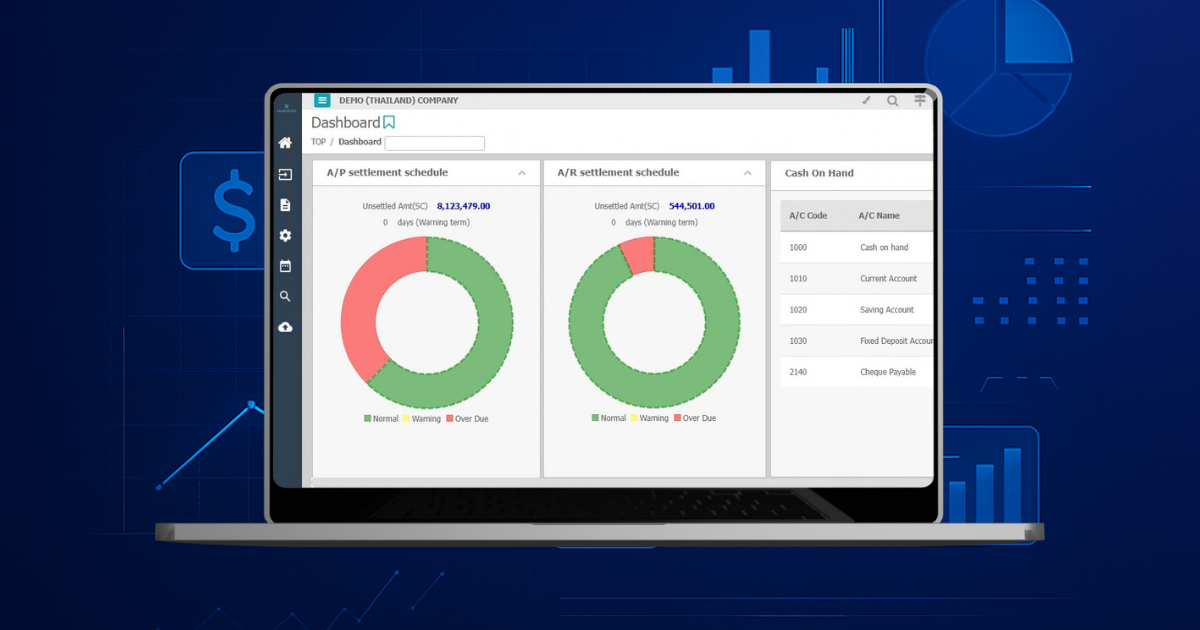Image resolution: width=1200 pixels, height=630 pixels.
Task: Bookmark the Dashboard page
Action: tap(389, 123)
